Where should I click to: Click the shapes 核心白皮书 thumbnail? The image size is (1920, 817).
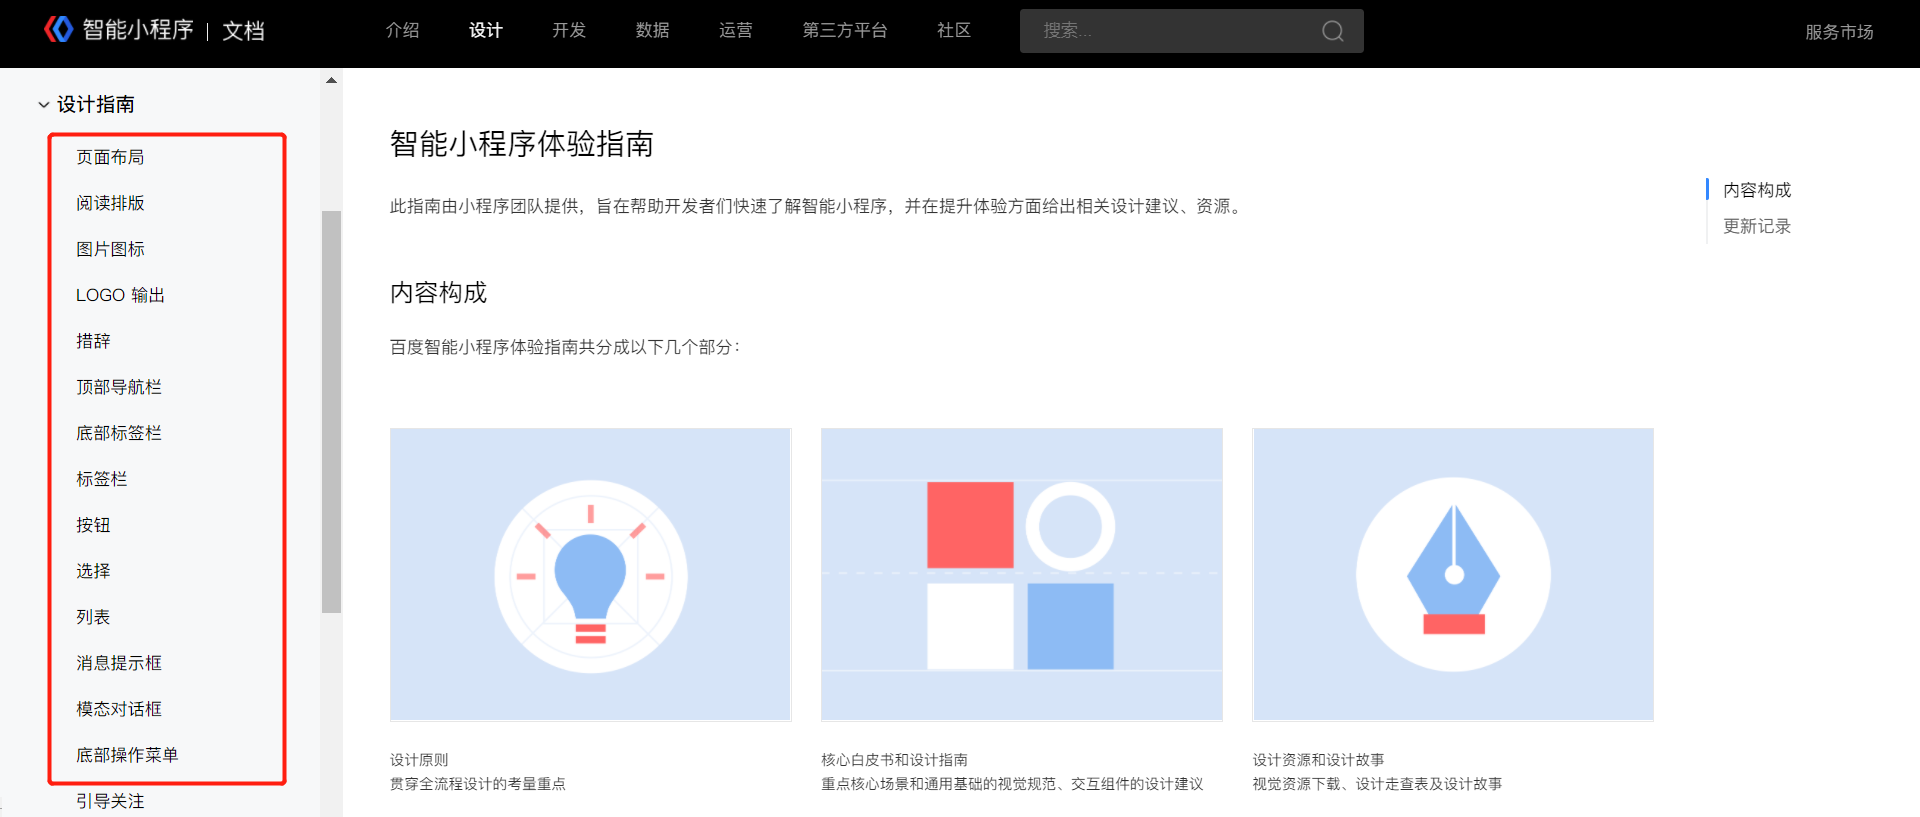click(1021, 575)
